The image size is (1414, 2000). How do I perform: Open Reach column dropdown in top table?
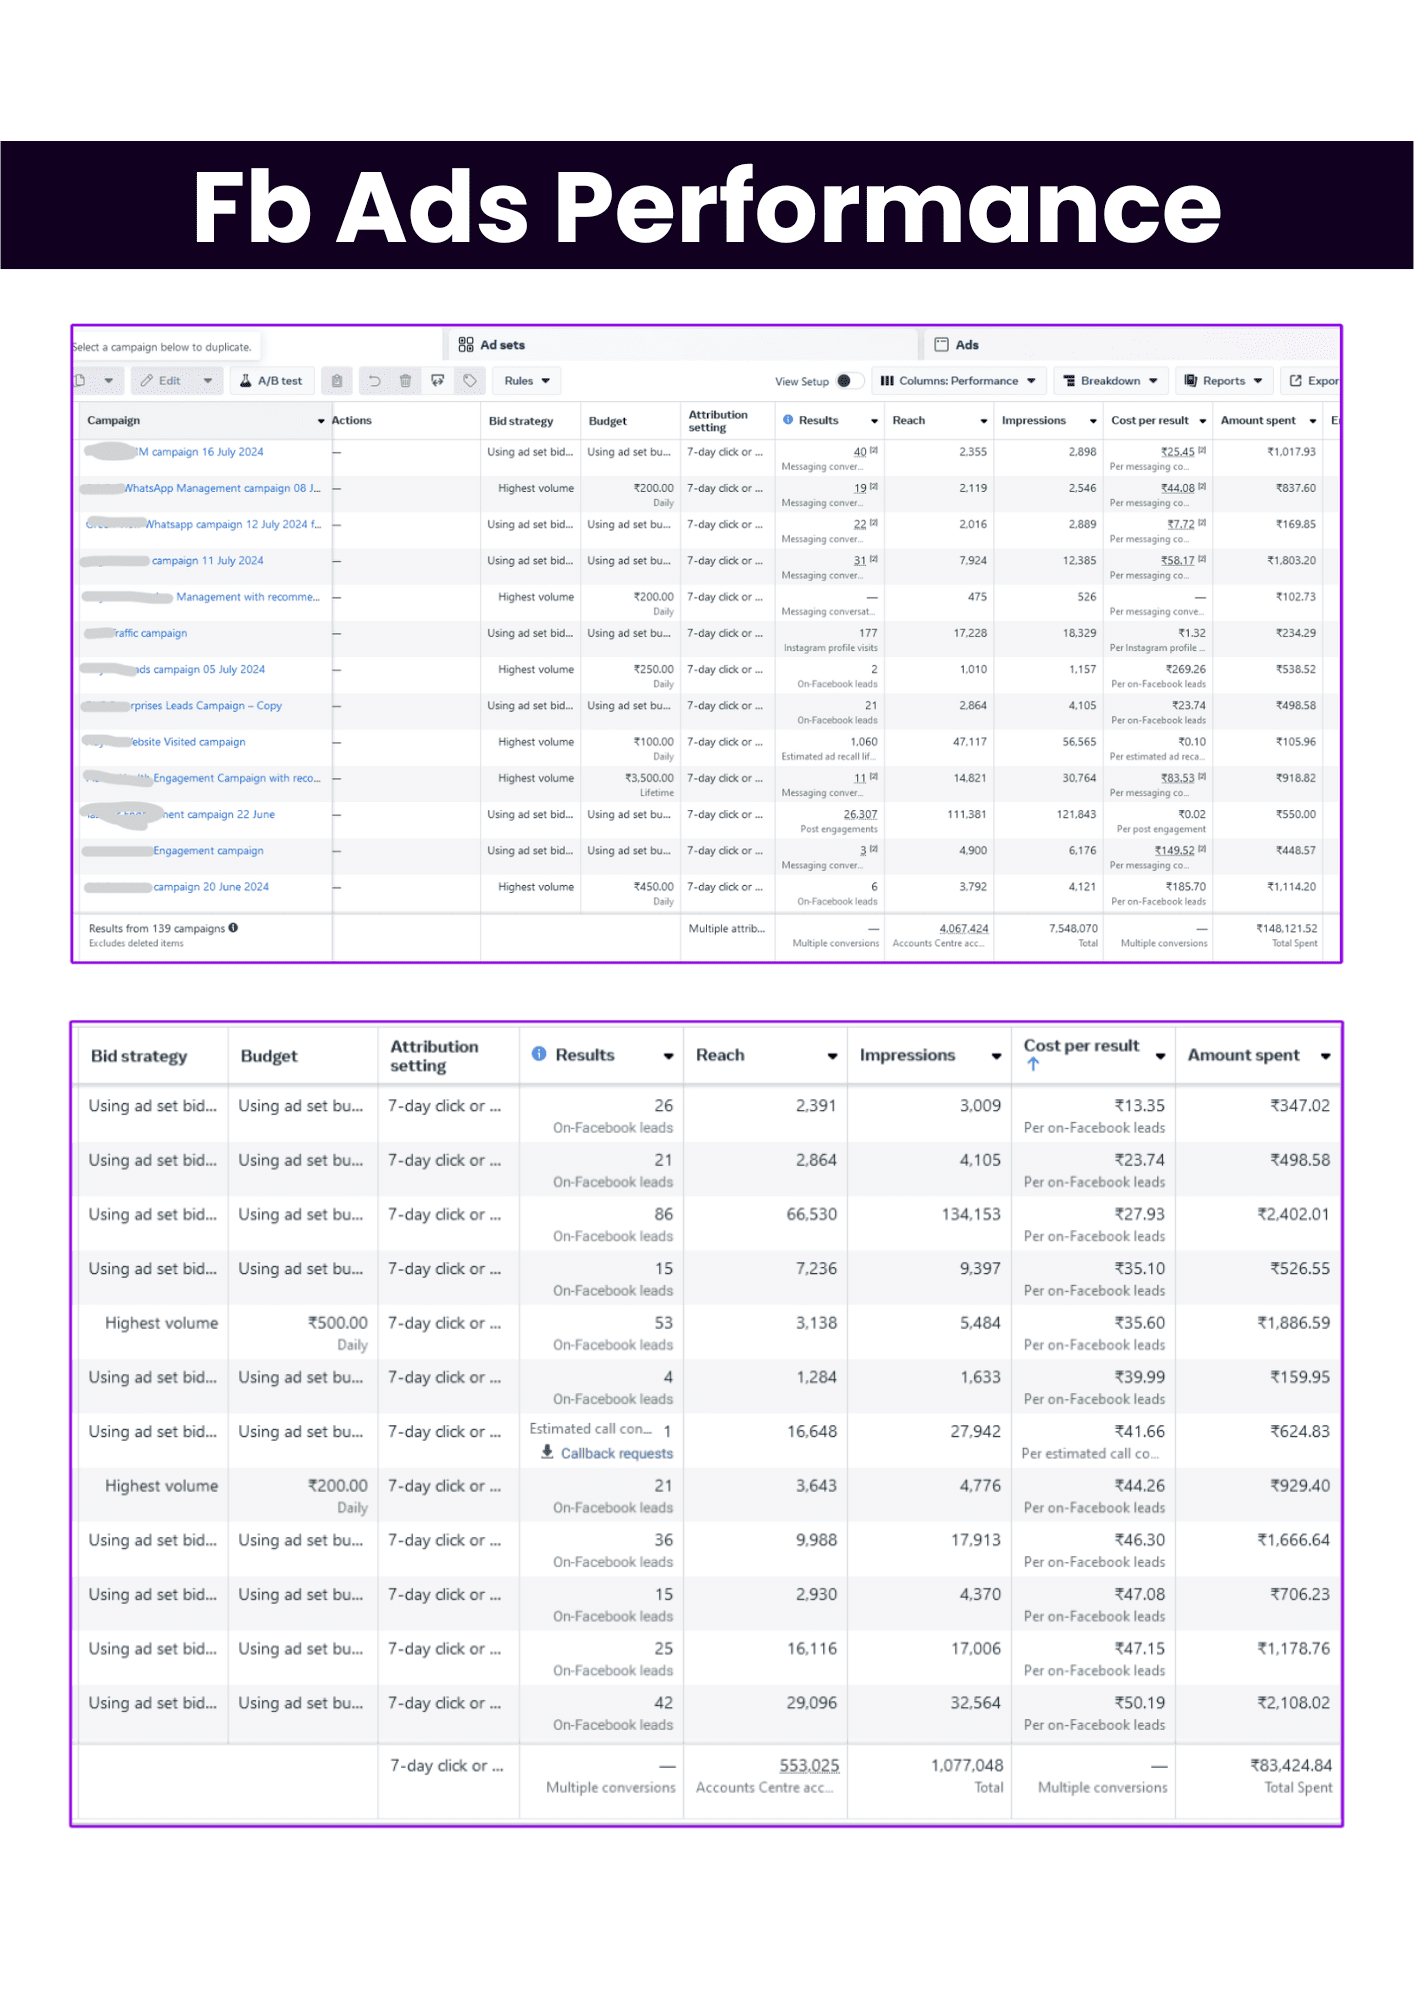(984, 422)
